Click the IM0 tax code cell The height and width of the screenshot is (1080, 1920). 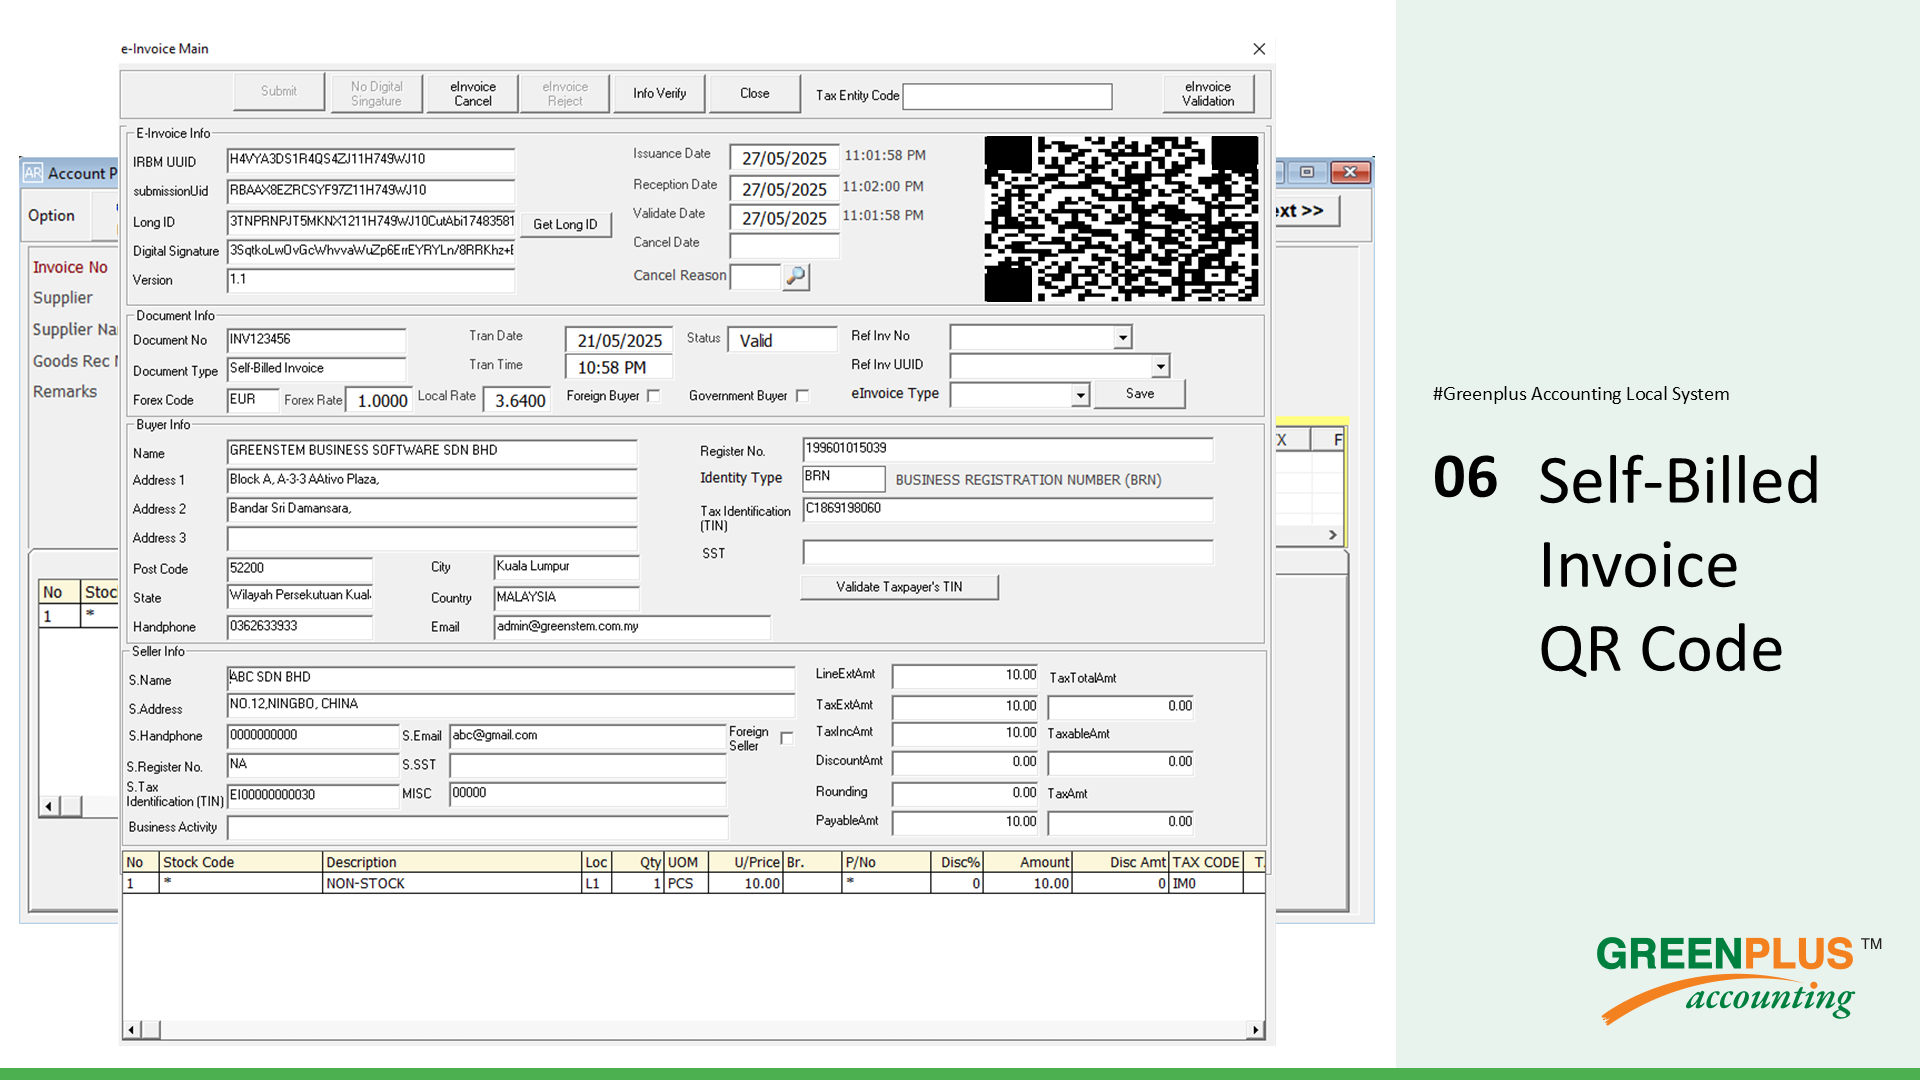click(1206, 884)
